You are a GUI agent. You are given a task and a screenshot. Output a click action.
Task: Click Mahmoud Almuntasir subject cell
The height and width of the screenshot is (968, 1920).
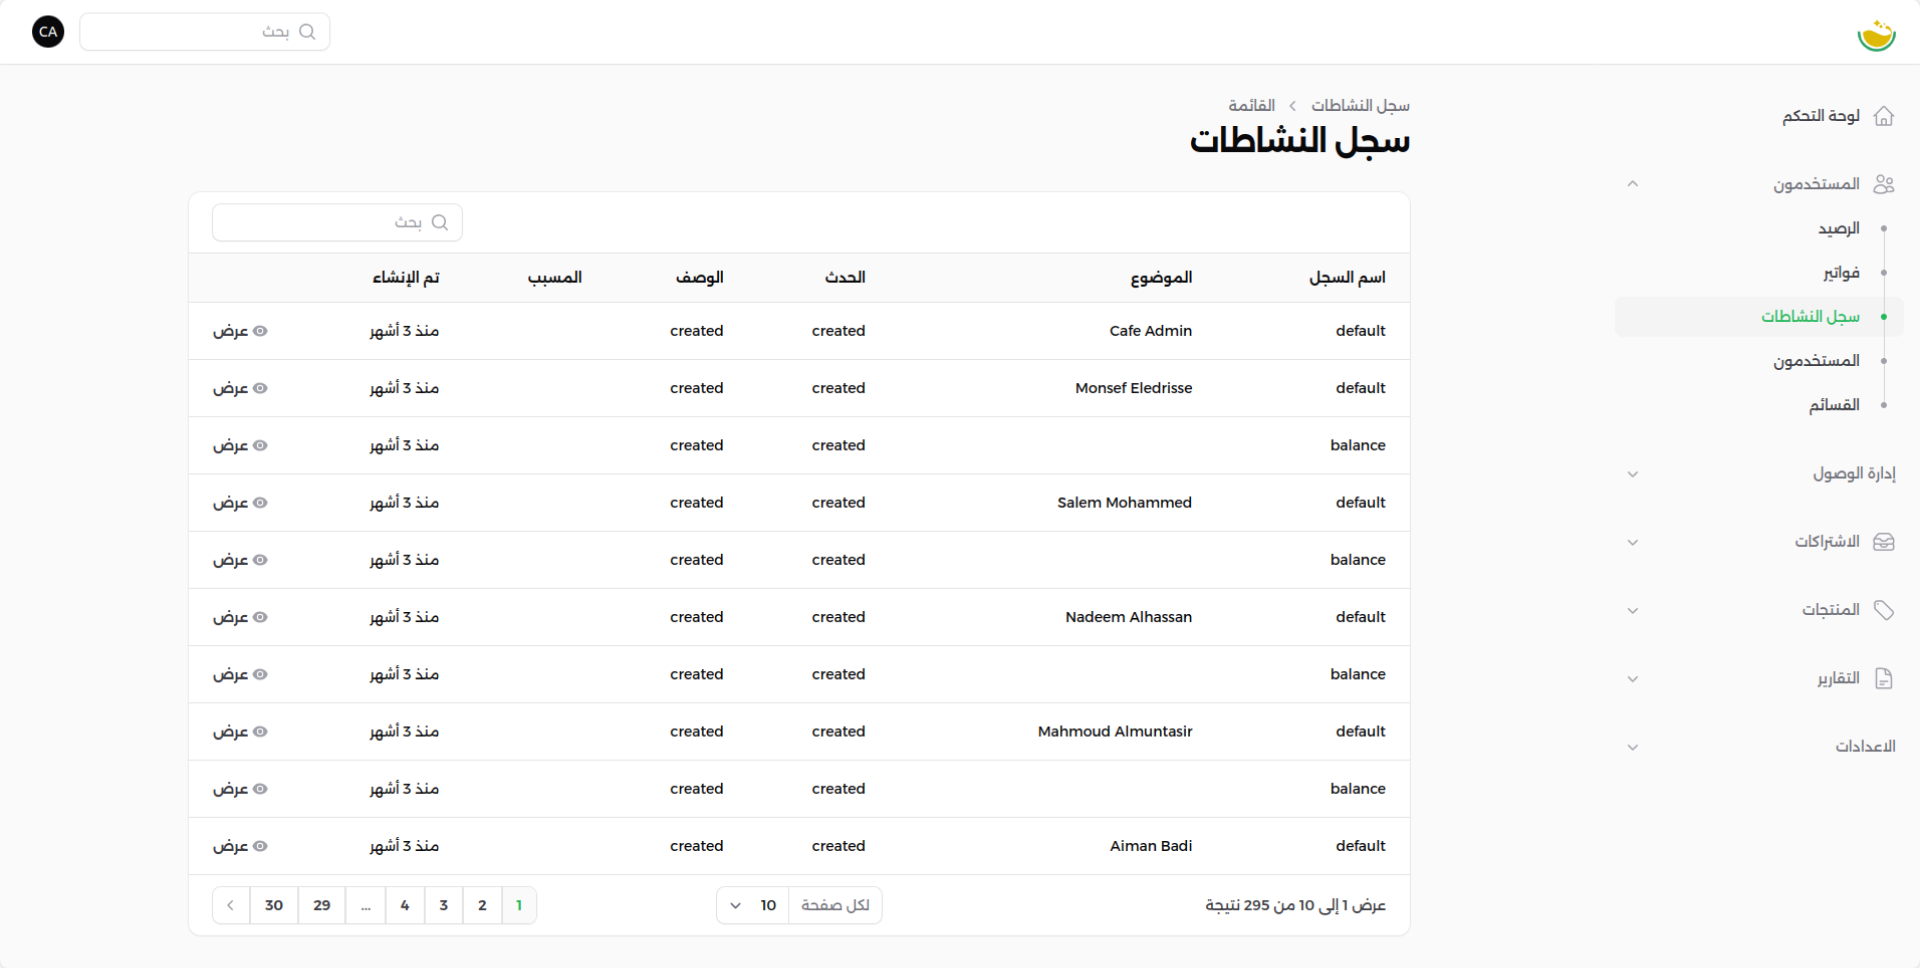[1115, 732]
